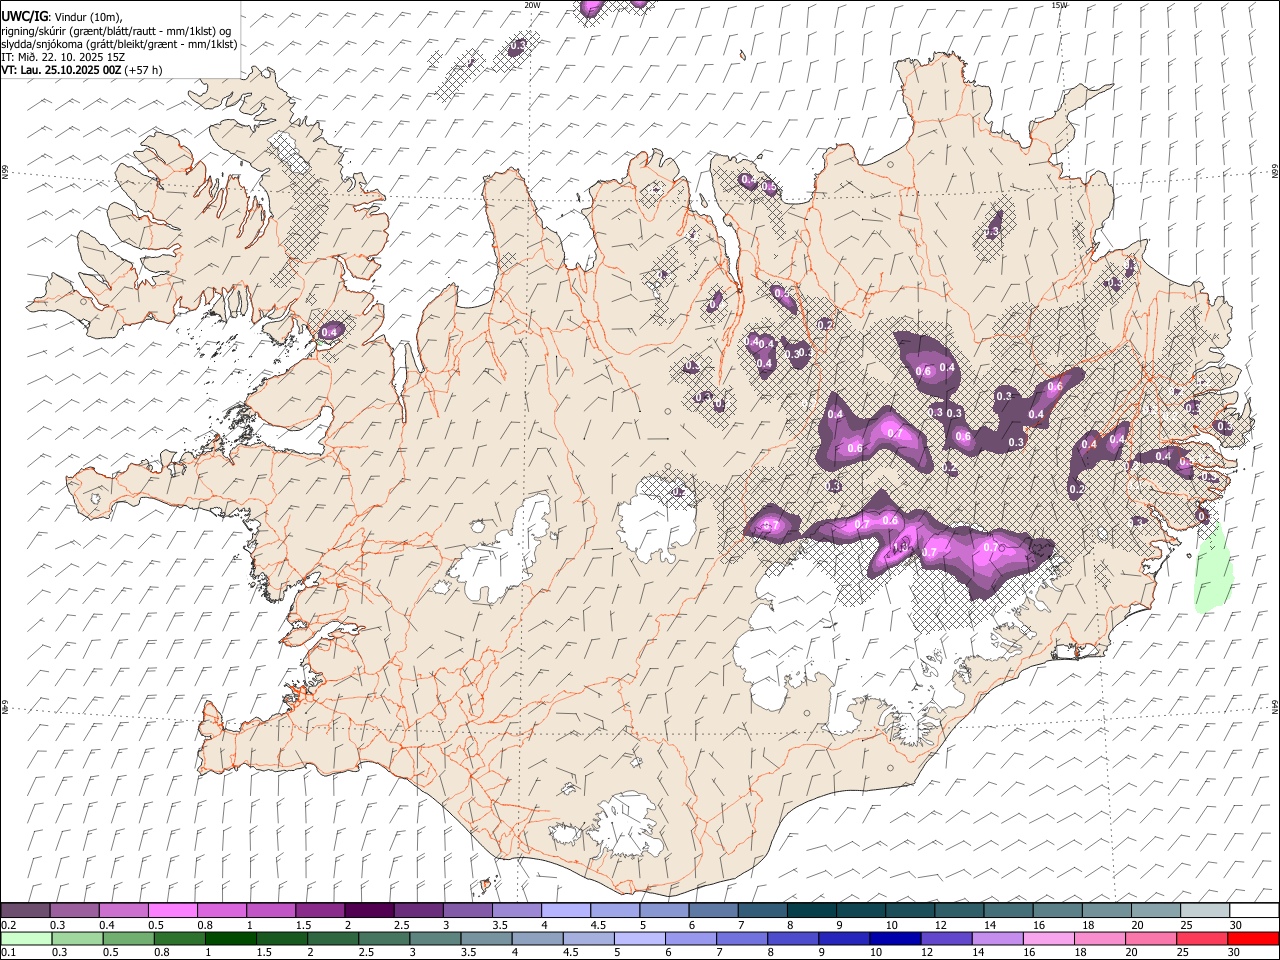Click the 'rigning/skúrir' legend description line
The height and width of the screenshot is (960, 1280).
pyautogui.click(x=115, y=31)
